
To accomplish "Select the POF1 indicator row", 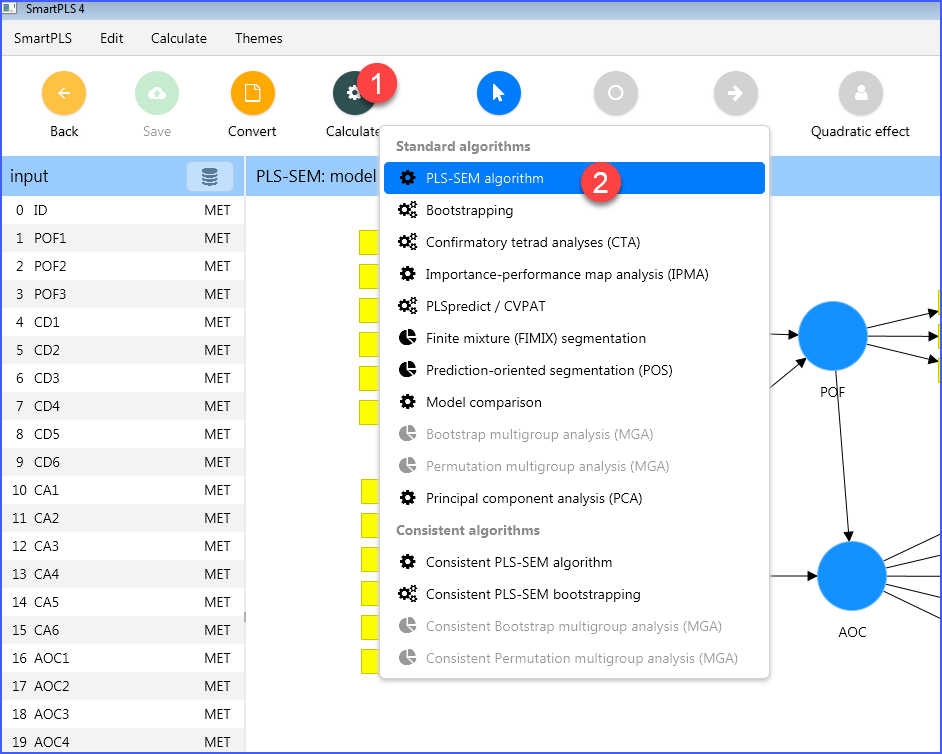I will point(120,238).
